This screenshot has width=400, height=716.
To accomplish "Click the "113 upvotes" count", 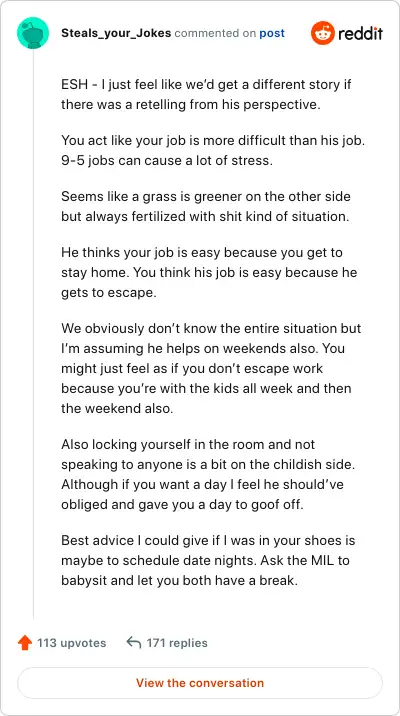I will [72, 643].
